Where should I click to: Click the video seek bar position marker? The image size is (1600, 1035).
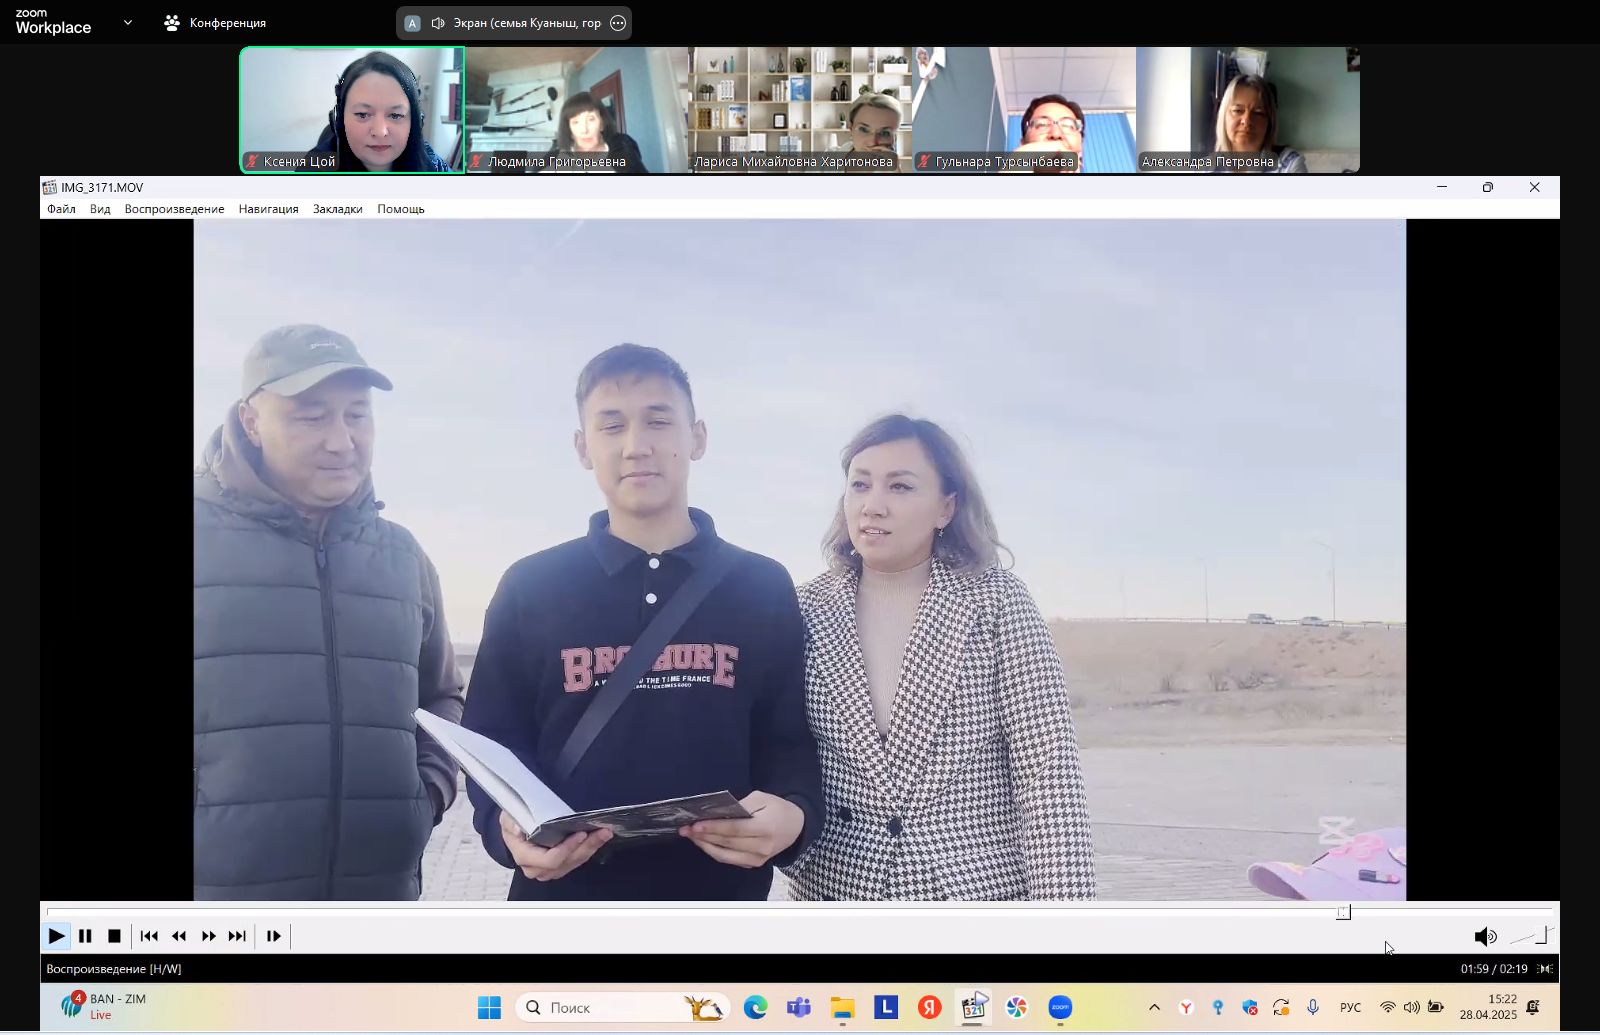[1343, 912]
